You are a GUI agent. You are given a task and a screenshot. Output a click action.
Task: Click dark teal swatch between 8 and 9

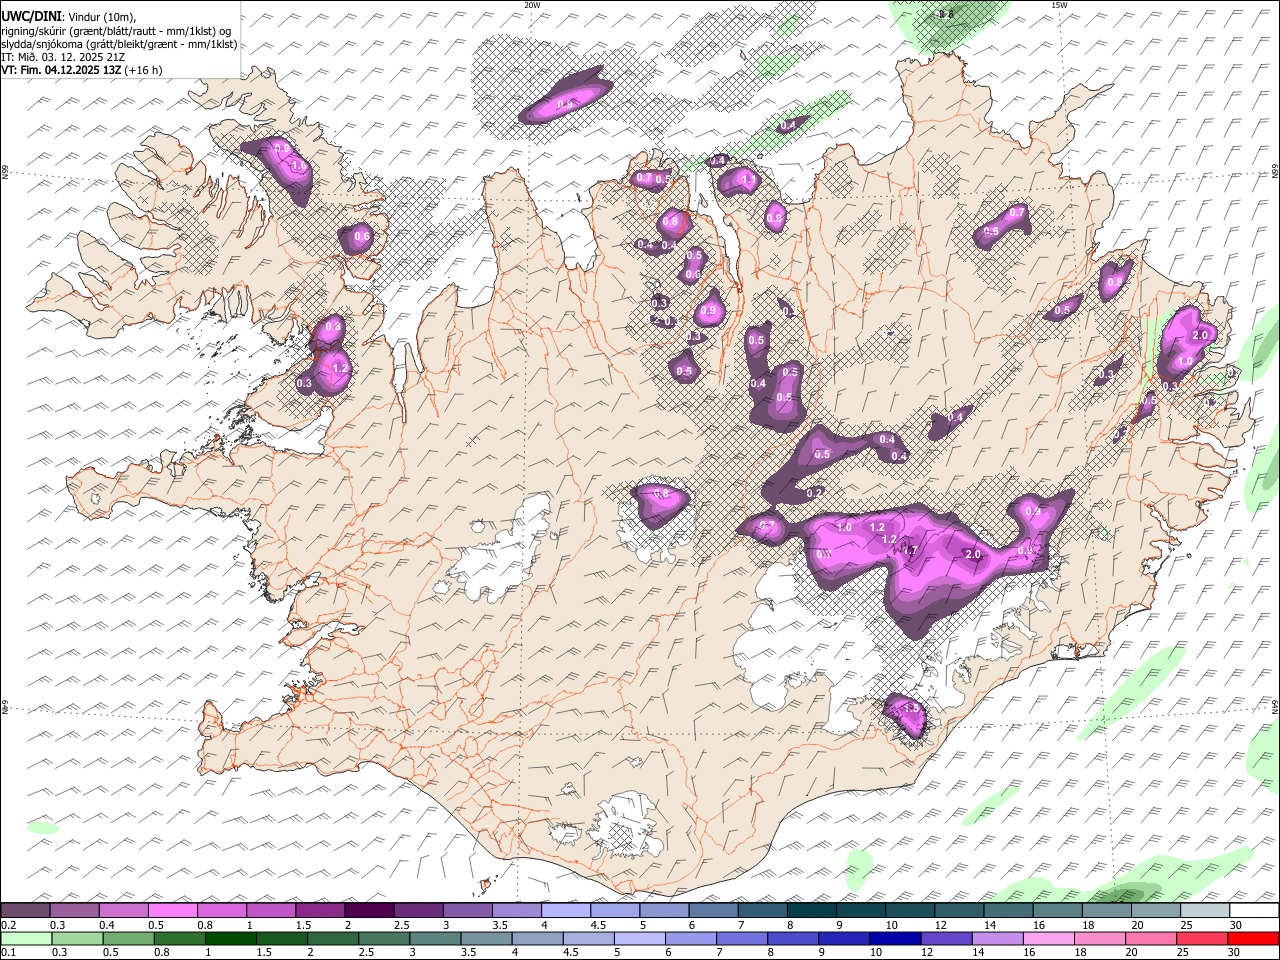pyautogui.click(x=812, y=911)
